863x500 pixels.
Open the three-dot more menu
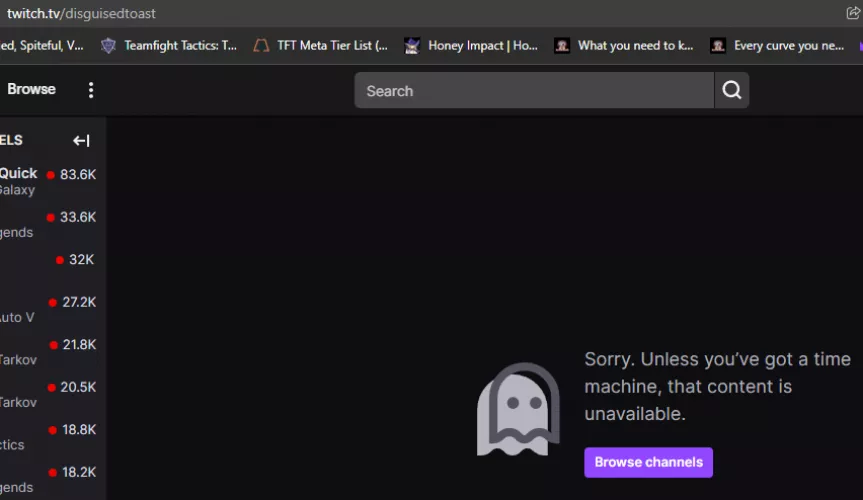91,90
